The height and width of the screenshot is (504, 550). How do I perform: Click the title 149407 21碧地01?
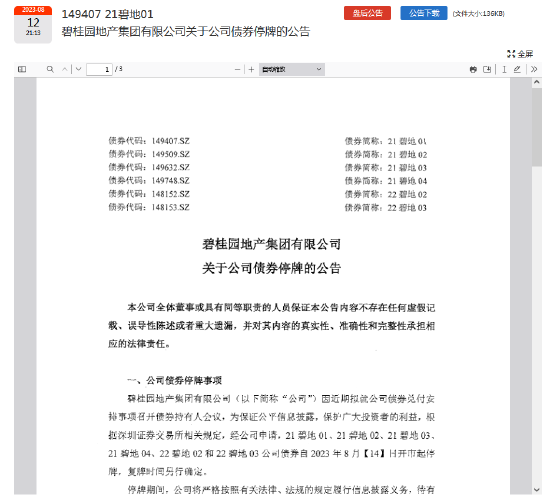tap(107, 14)
